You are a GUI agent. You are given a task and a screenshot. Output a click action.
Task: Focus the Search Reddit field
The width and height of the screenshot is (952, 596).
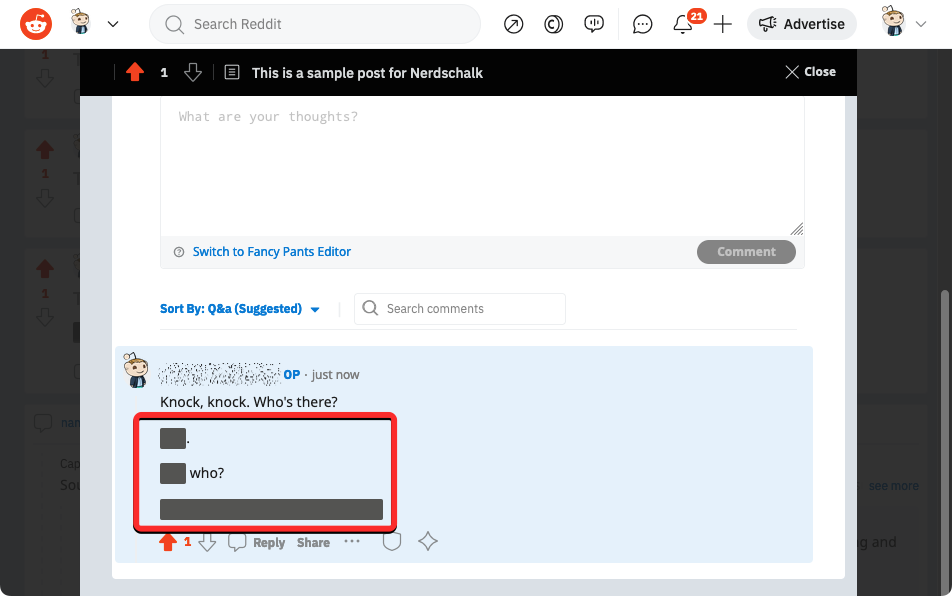coord(315,24)
